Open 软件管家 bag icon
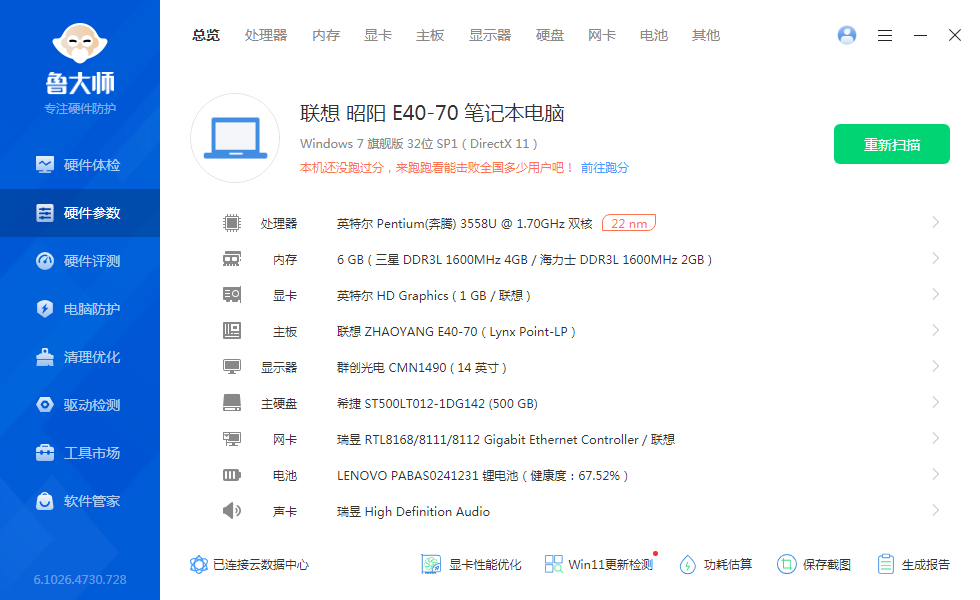980x600 pixels. pyautogui.click(x=45, y=501)
